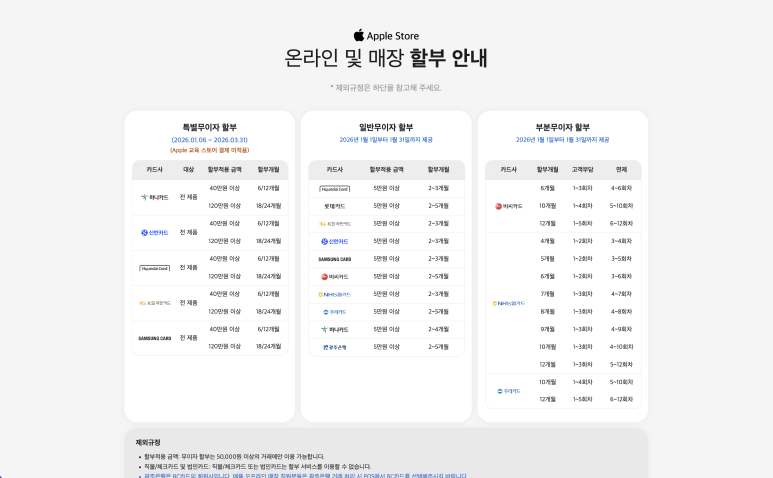Click the 하나카드 logo in 일반무이자 할부 table
Screen dimensions: 773x478
335,330
